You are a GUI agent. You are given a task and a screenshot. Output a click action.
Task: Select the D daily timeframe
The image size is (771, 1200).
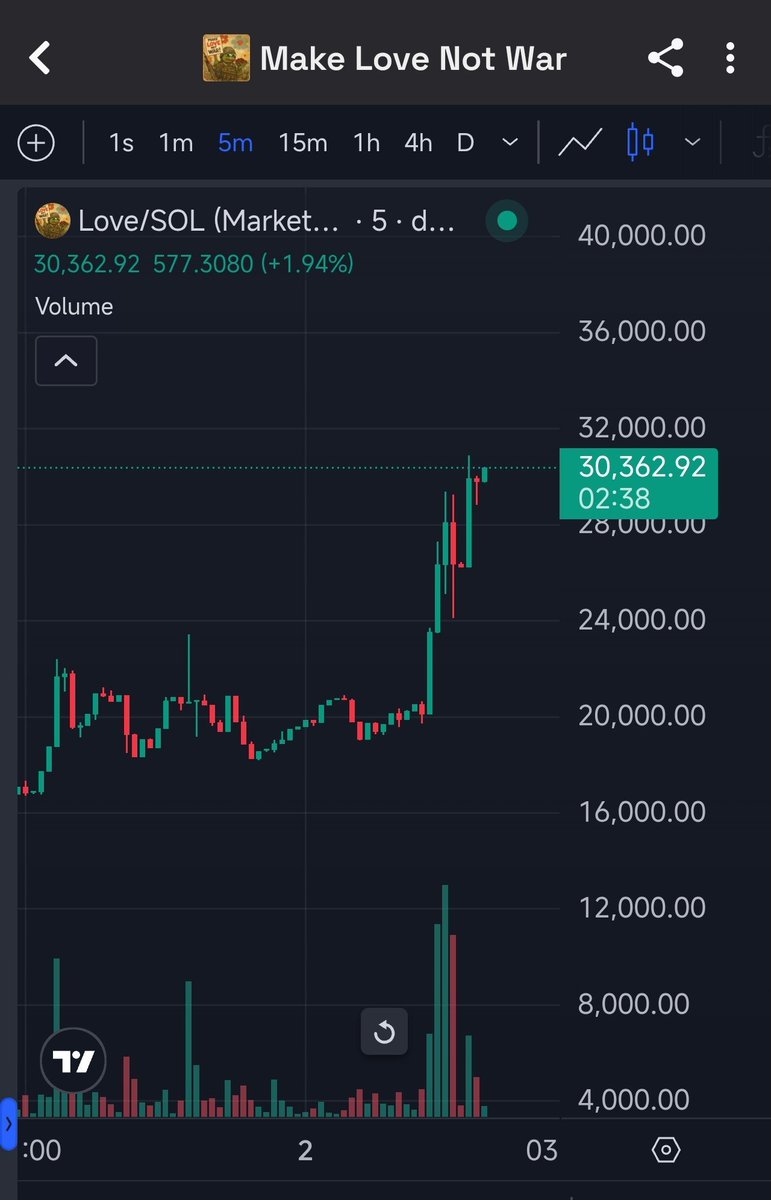point(465,143)
